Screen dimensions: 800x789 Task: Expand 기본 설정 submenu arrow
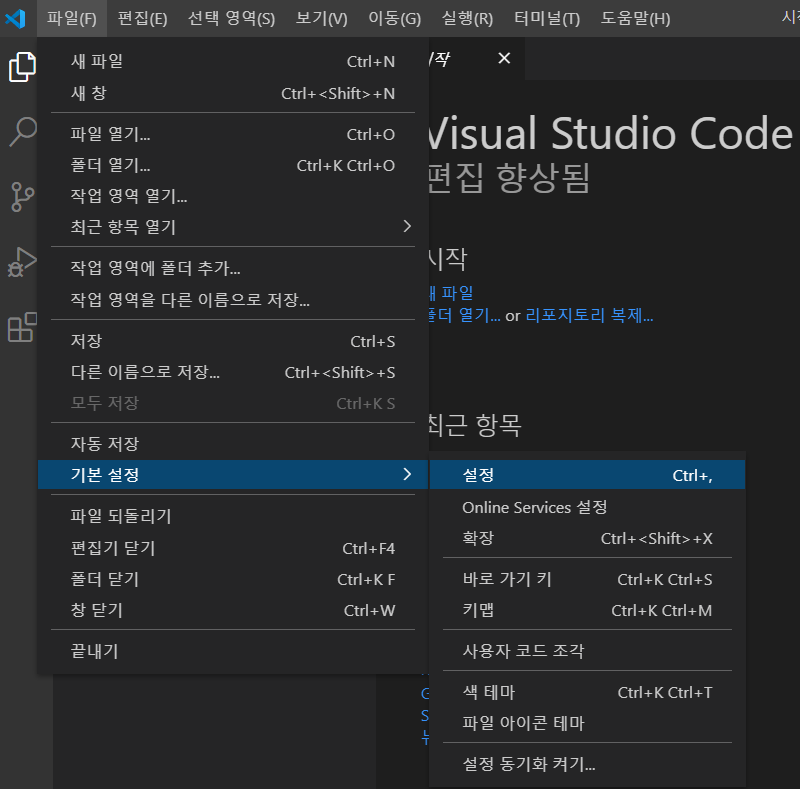point(407,474)
